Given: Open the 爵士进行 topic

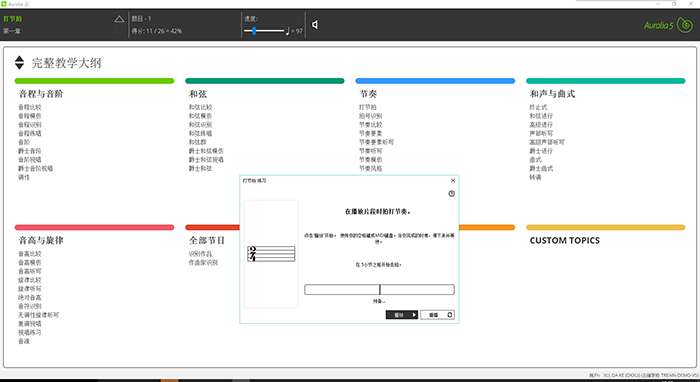Looking at the screenshot, I should click(541, 151).
